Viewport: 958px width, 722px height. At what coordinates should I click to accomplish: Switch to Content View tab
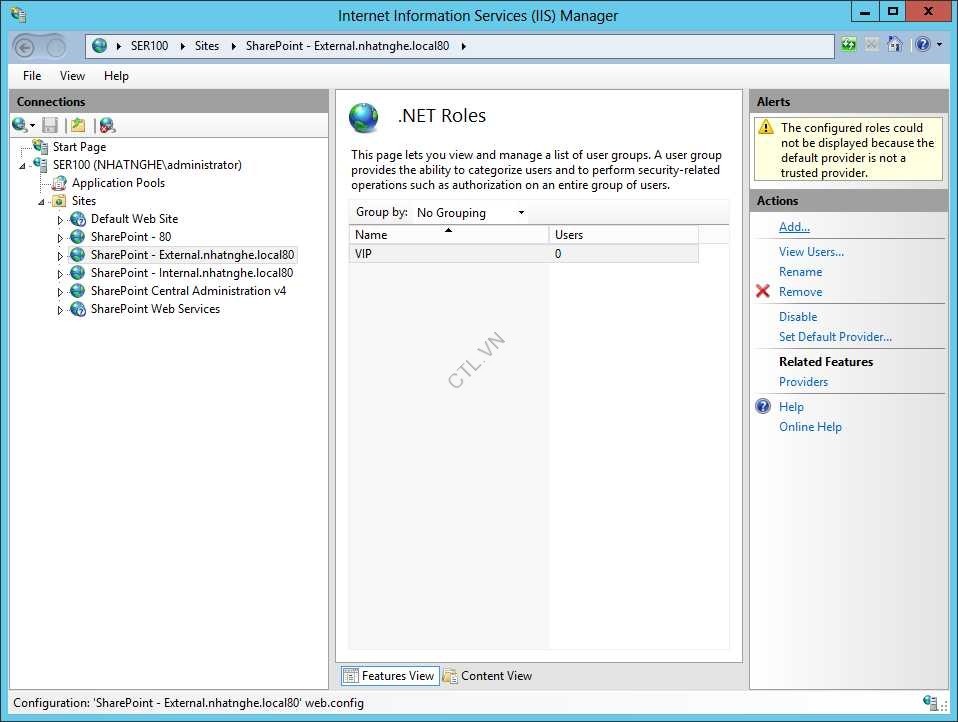pos(487,676)
